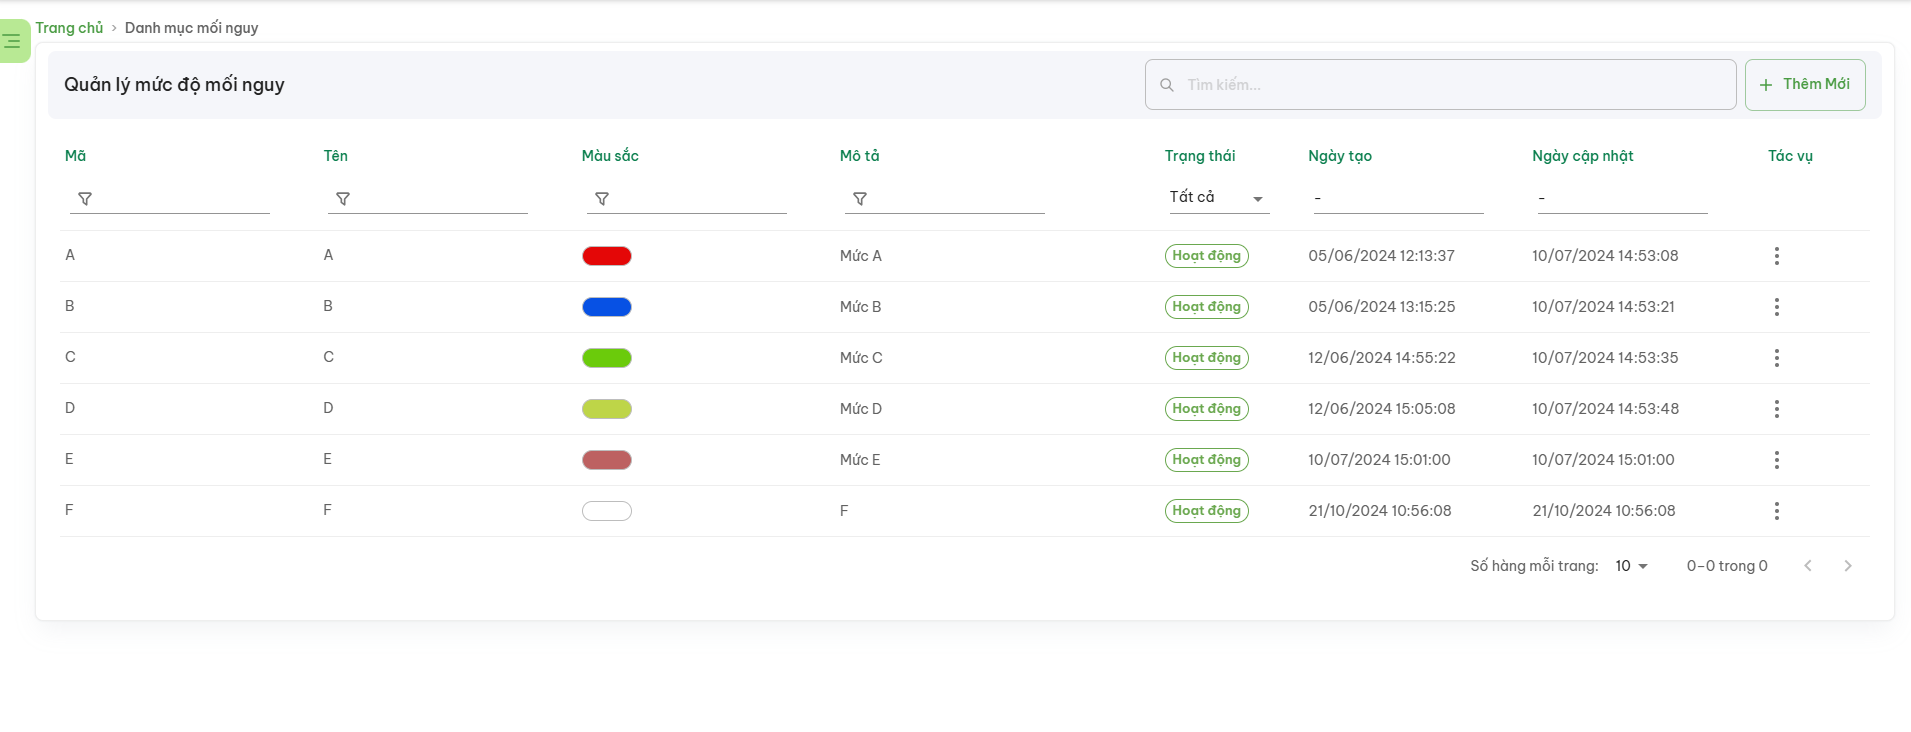This screenshot has height=732, width=1911.
Task: Go to previous page arrow
Action: point(1808,566)
